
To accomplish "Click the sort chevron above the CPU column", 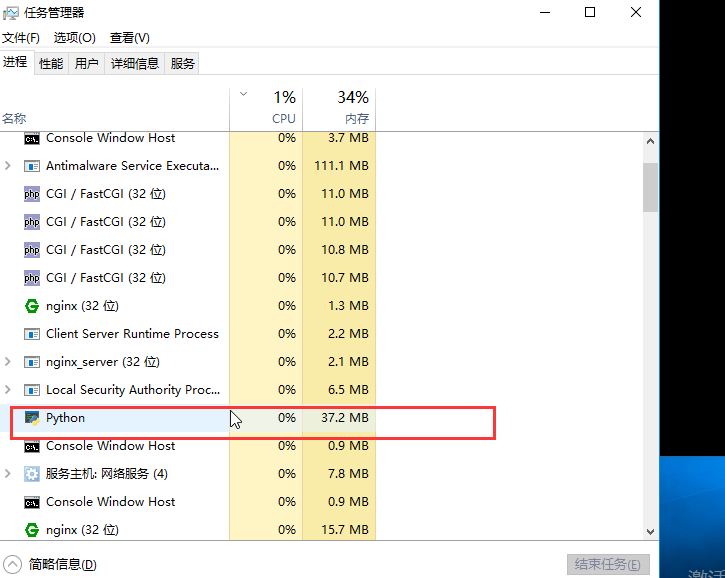I will tap(243, 94).
